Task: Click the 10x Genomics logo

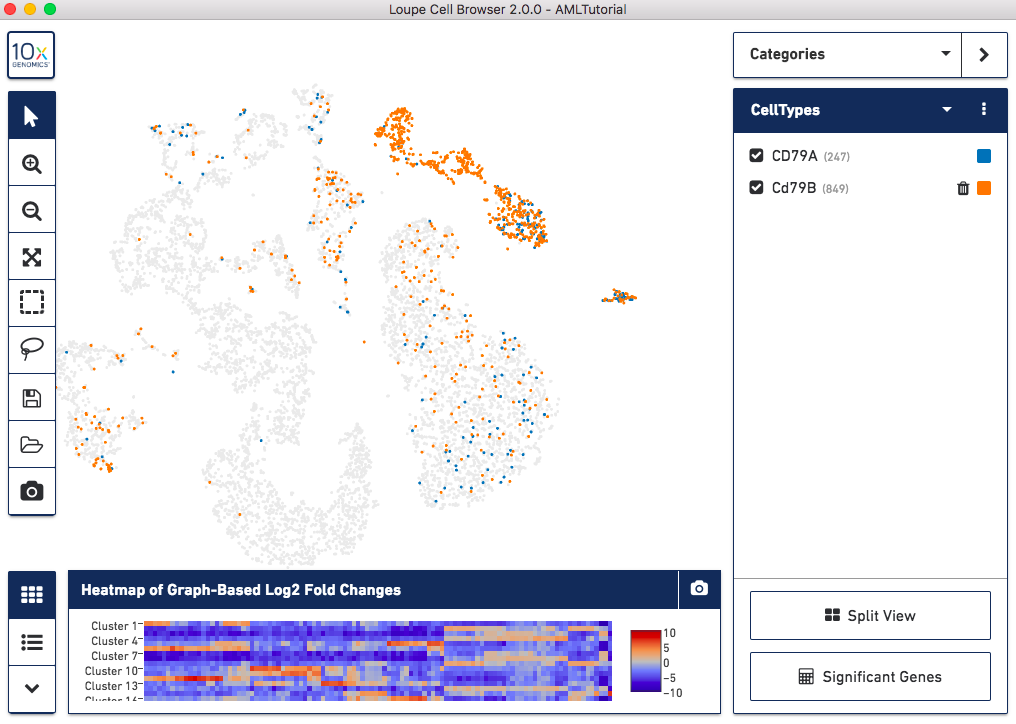Action: point(31,55)
